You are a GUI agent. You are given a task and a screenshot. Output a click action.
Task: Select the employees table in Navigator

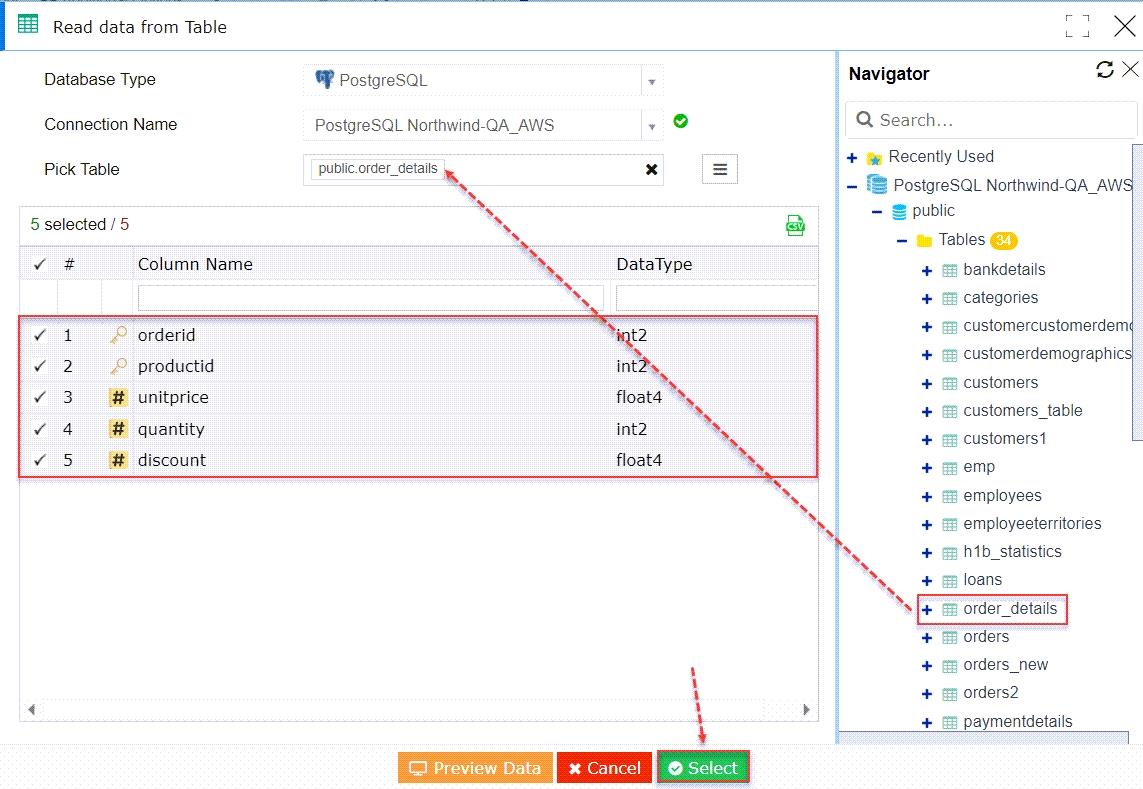(1000, 495)
